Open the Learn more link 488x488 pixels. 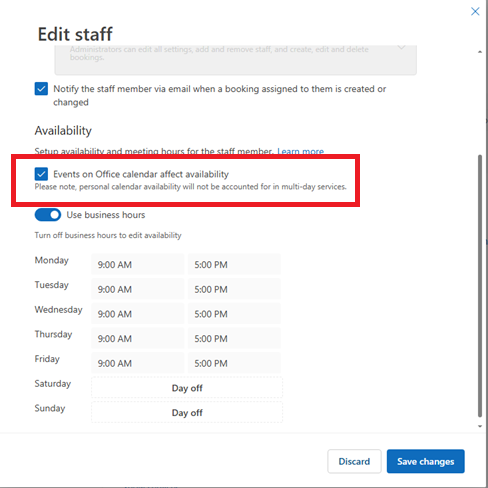pos(300,152)
